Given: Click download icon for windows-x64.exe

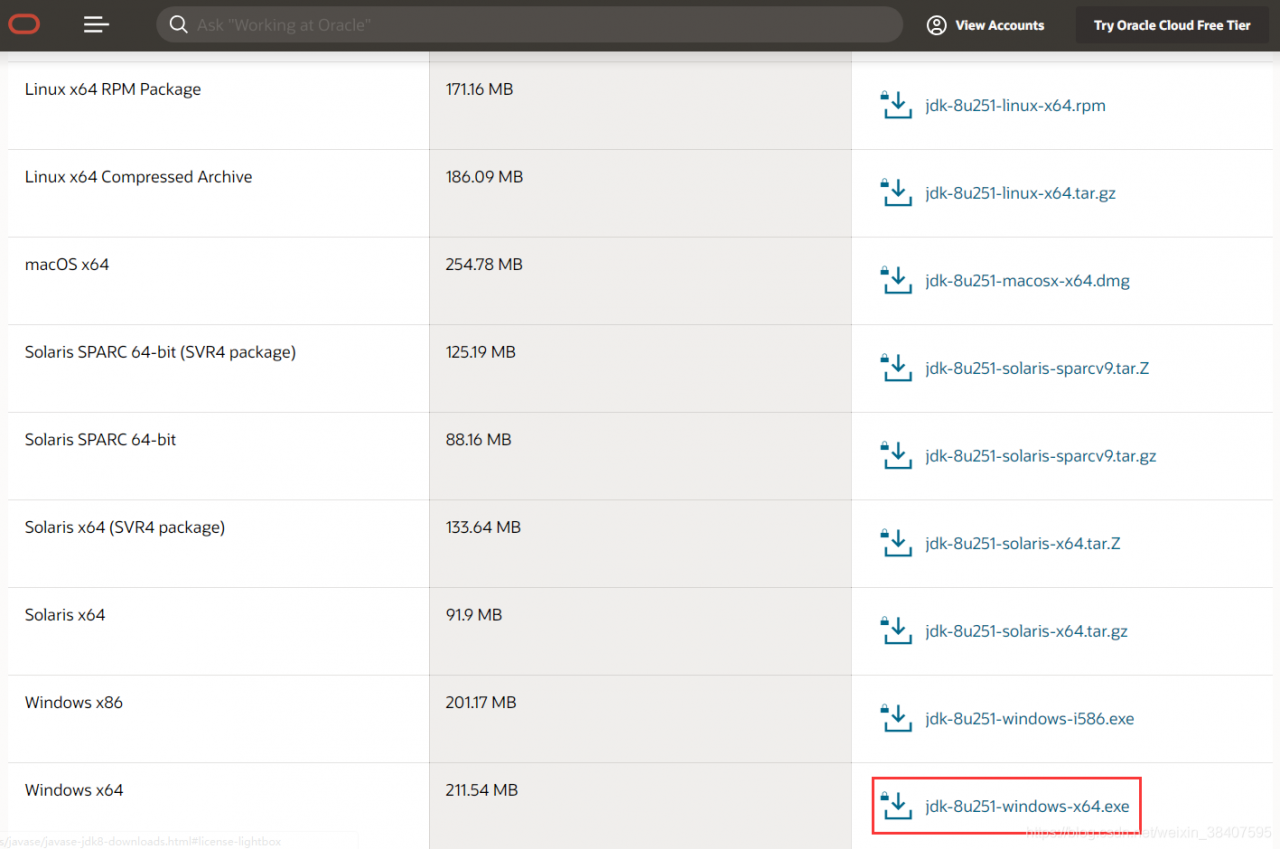Looking at the screenshot, I should point(896,806).
